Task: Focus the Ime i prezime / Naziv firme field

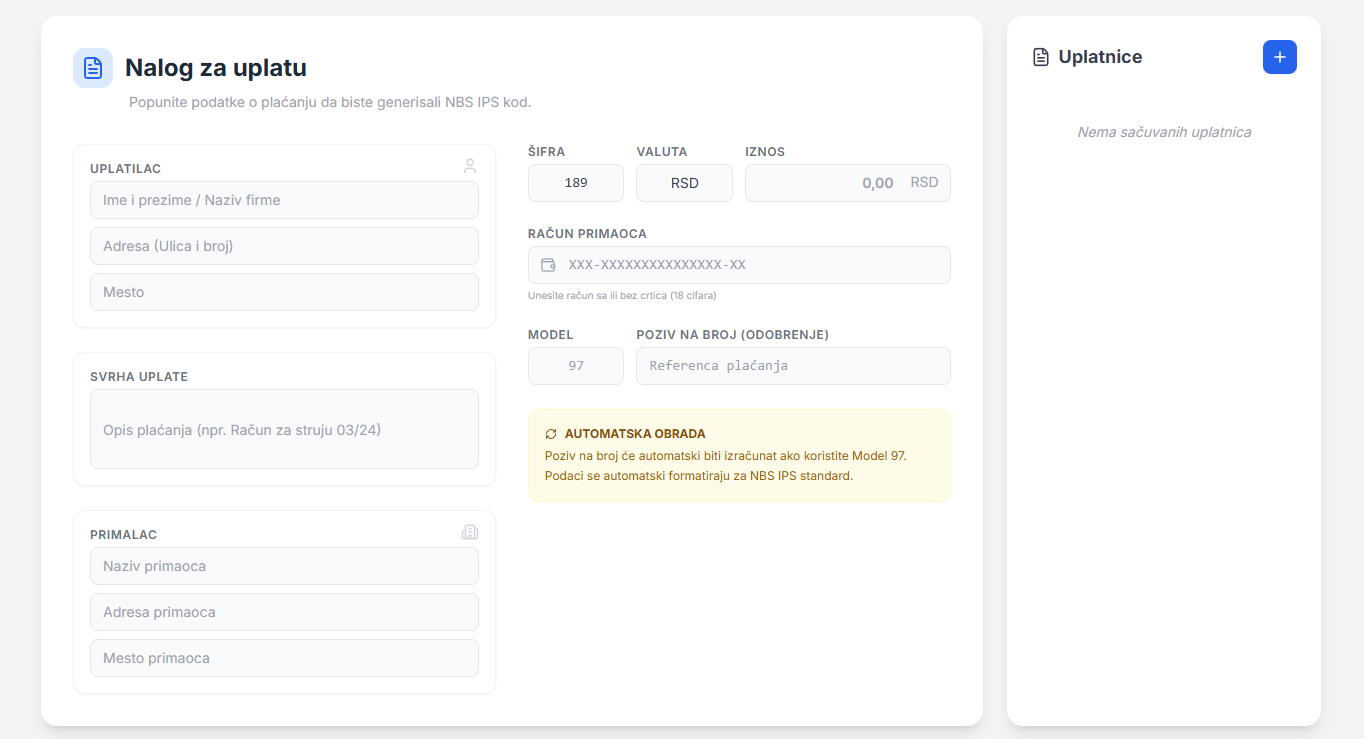Action: pos(284,200)
